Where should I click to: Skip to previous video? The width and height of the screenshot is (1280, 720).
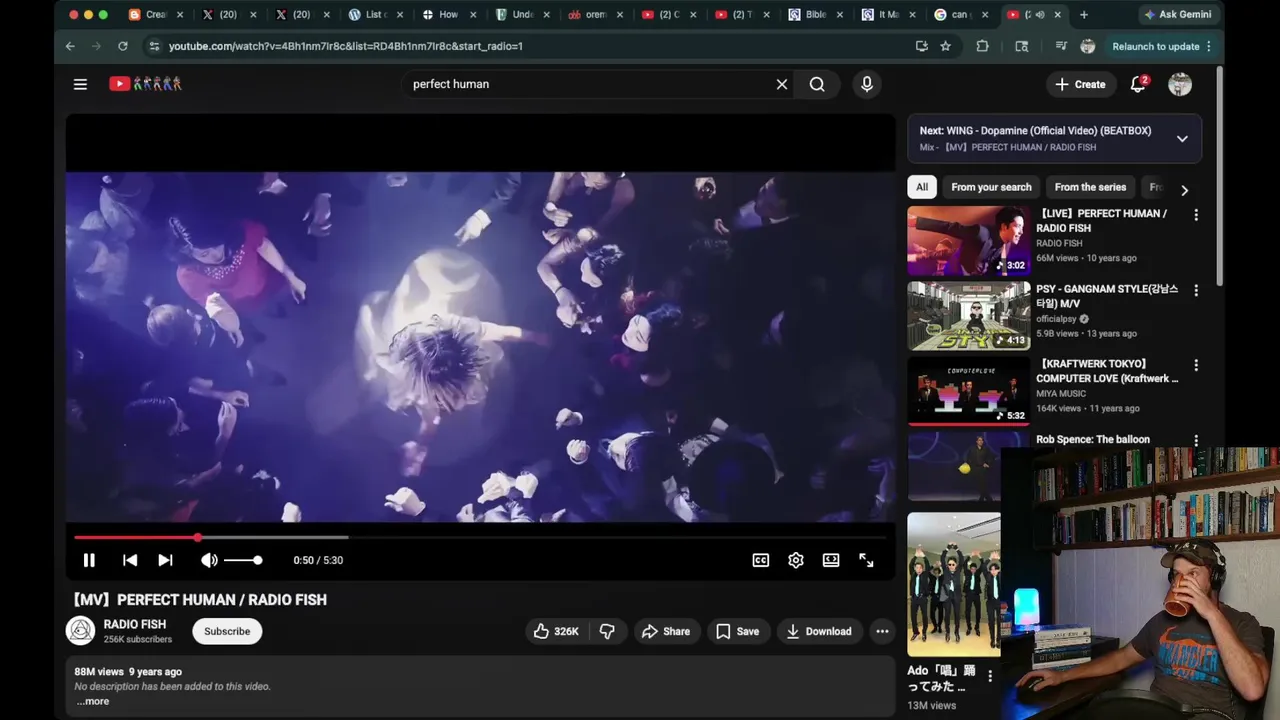tap(130, 560)
